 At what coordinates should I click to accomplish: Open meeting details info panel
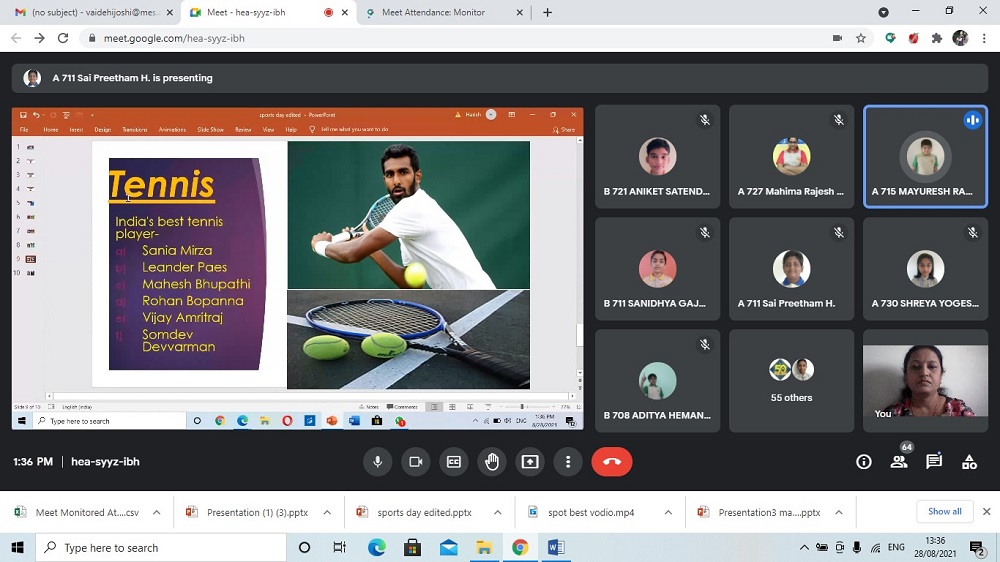coord(864,462)
